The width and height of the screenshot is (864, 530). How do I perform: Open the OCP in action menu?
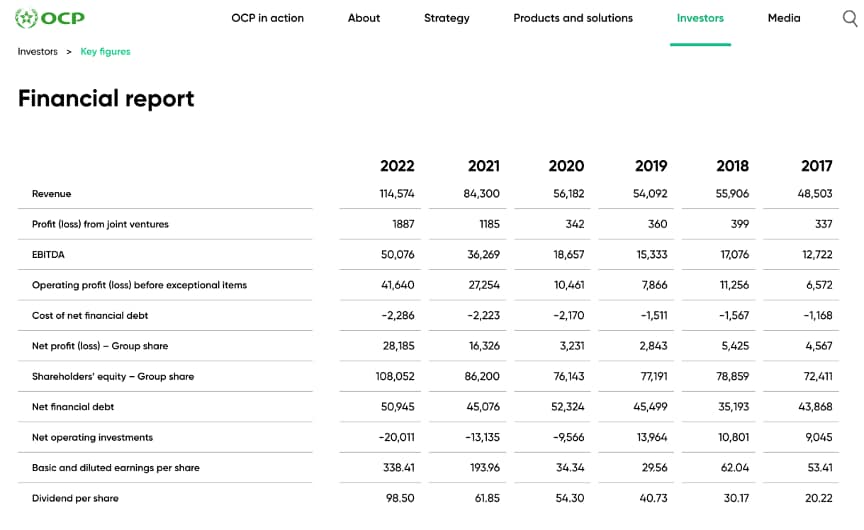(267, 18)
